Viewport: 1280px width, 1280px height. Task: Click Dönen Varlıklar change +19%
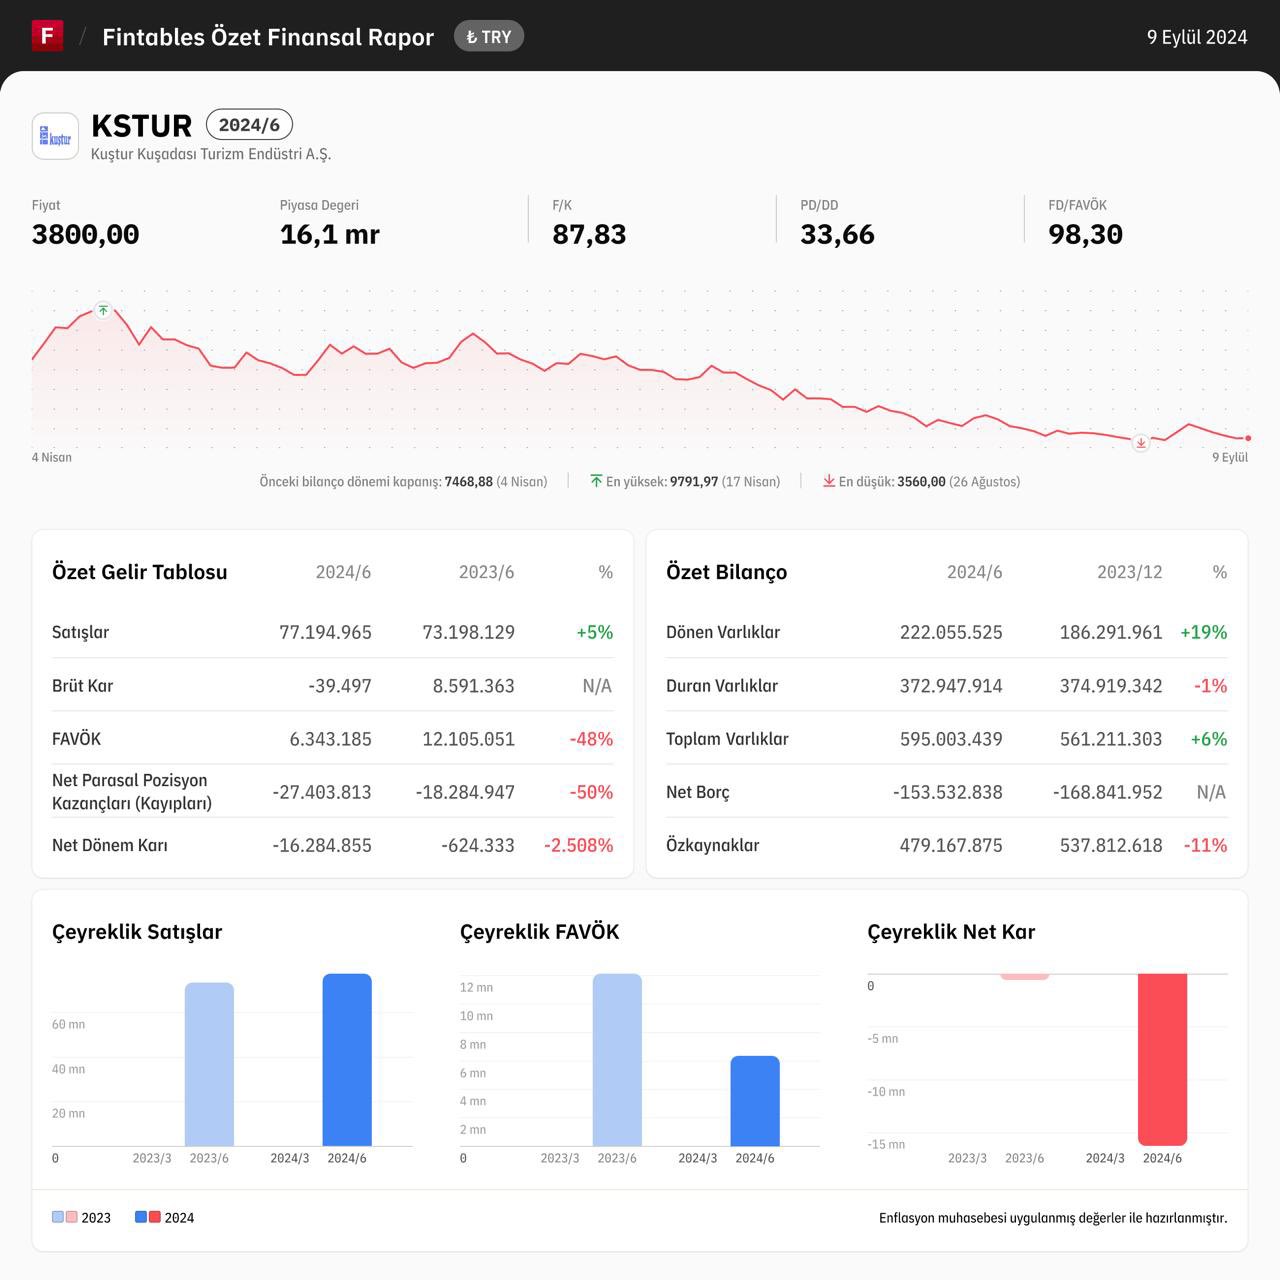point(1203,632)
